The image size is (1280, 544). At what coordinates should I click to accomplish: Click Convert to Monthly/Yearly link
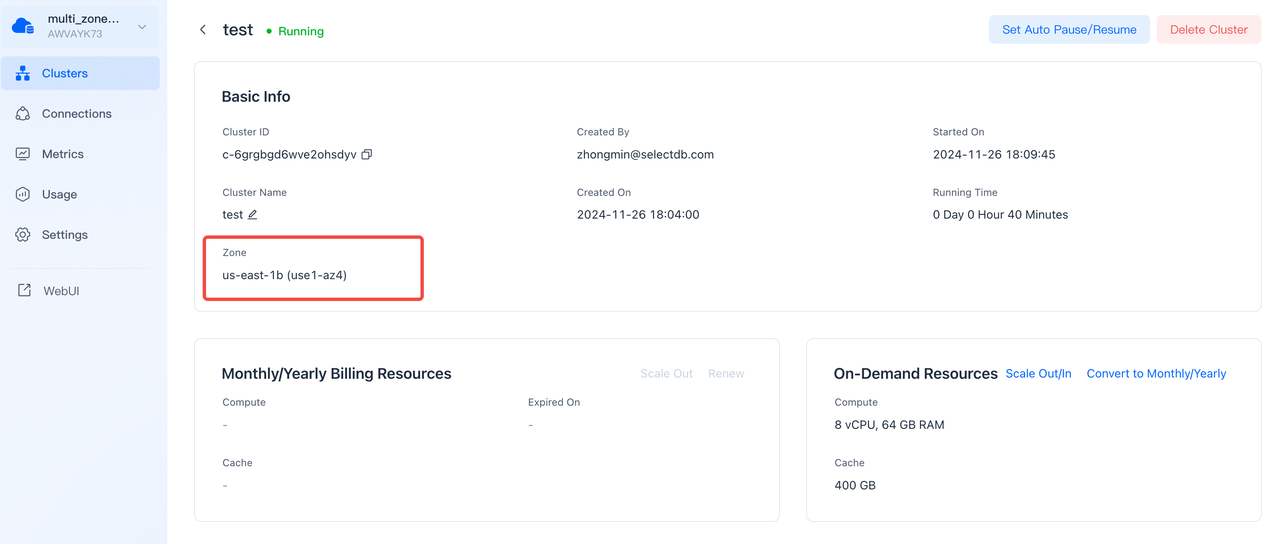point(1156,374)
